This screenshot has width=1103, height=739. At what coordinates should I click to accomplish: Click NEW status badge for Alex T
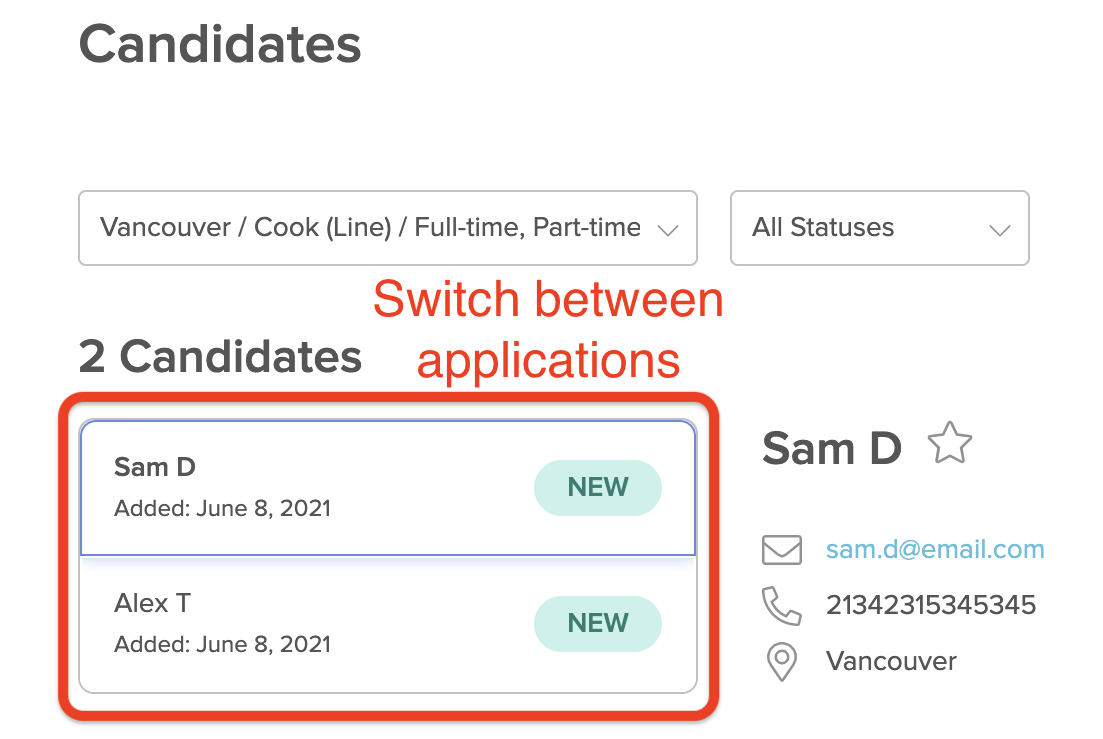pyautogui.click(x=598, y=623)
